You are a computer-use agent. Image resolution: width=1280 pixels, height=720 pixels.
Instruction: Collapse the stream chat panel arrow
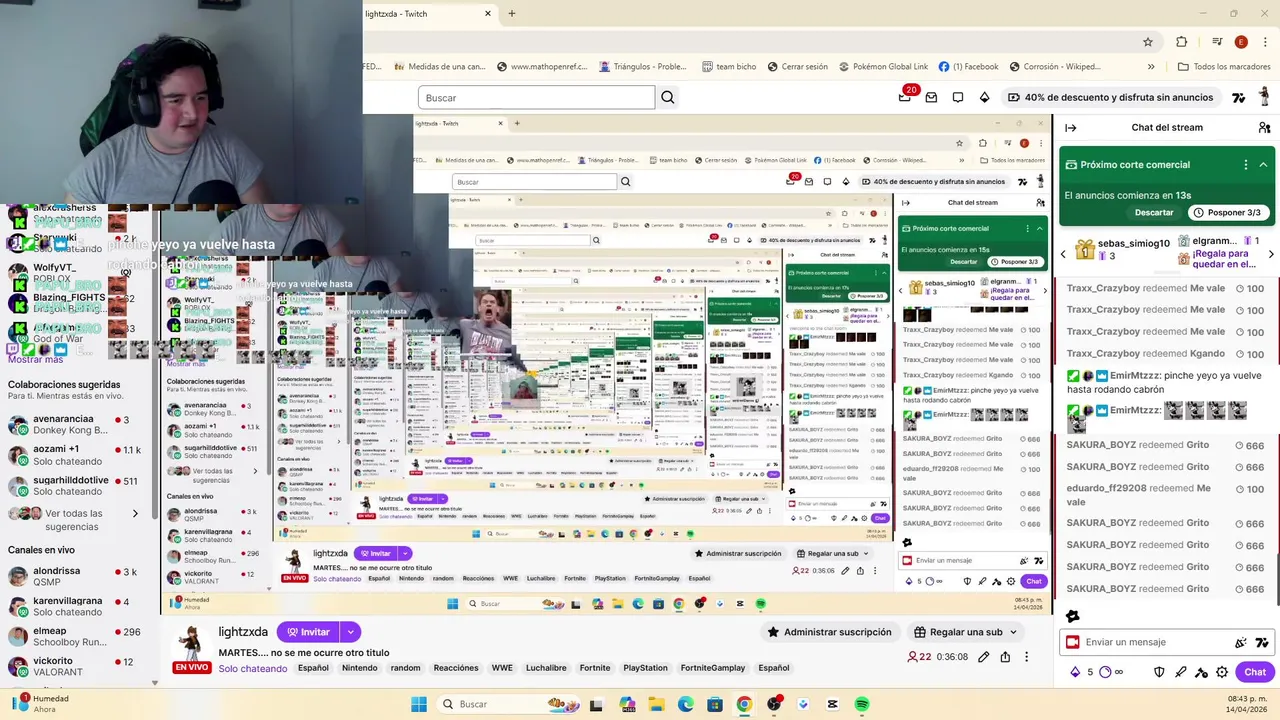coord(1070,128)
